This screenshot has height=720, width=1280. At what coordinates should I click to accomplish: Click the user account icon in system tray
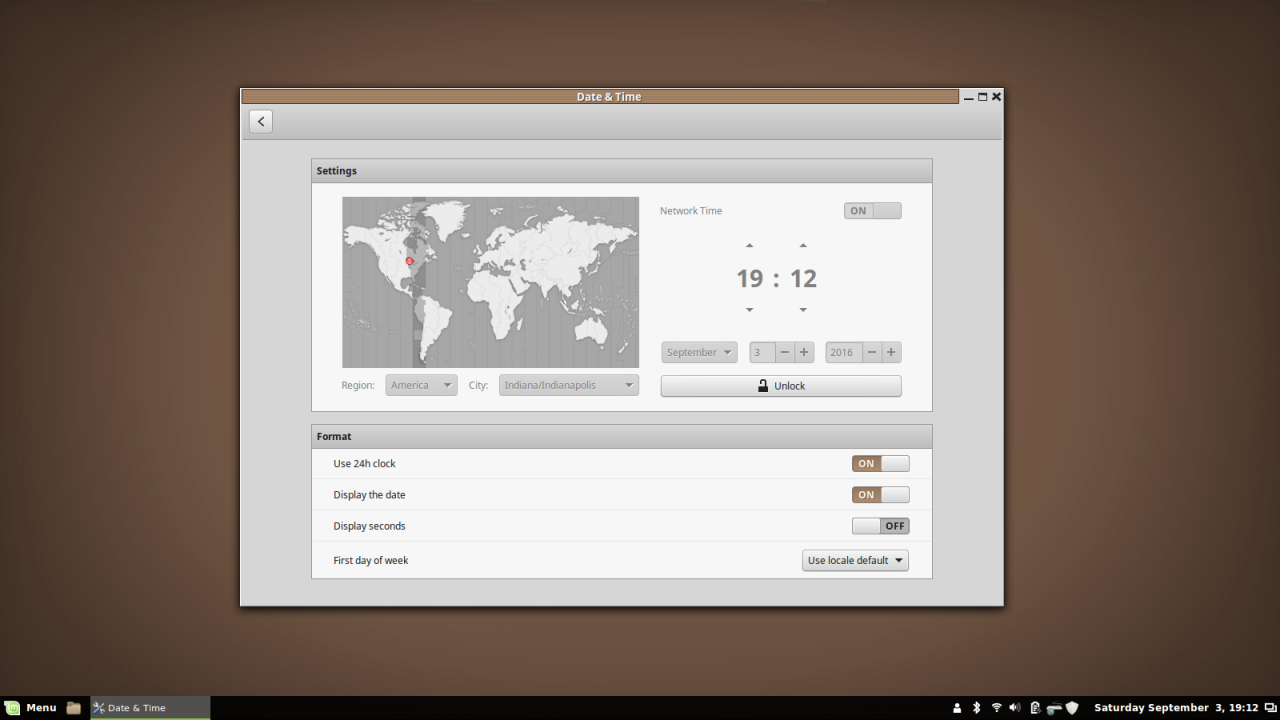pyautogui.click(x=957, y=708)
